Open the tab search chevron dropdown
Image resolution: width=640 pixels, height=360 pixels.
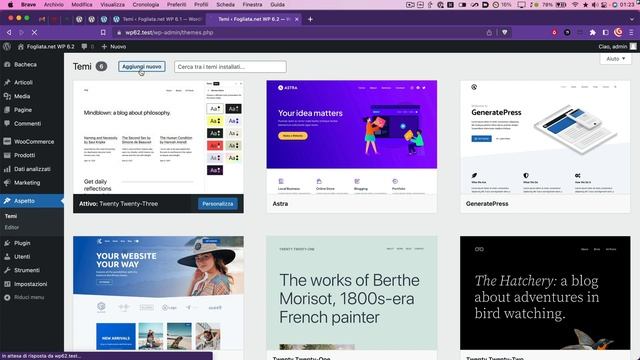tap(631, 19)
